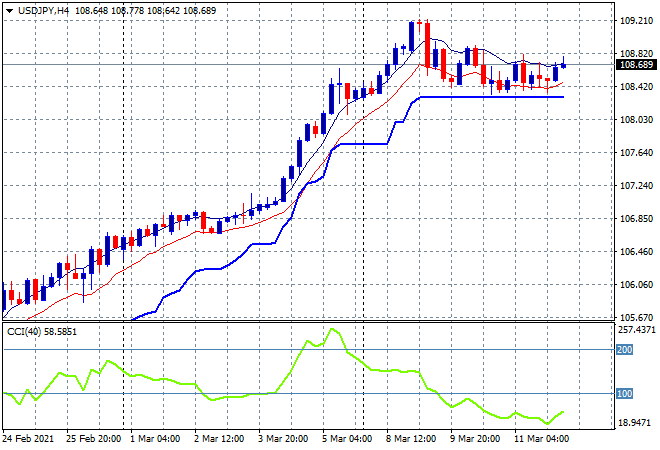Screen dimensions: 660x450
Task: Click the highest blue candle near 109.2
Action: 411,35
